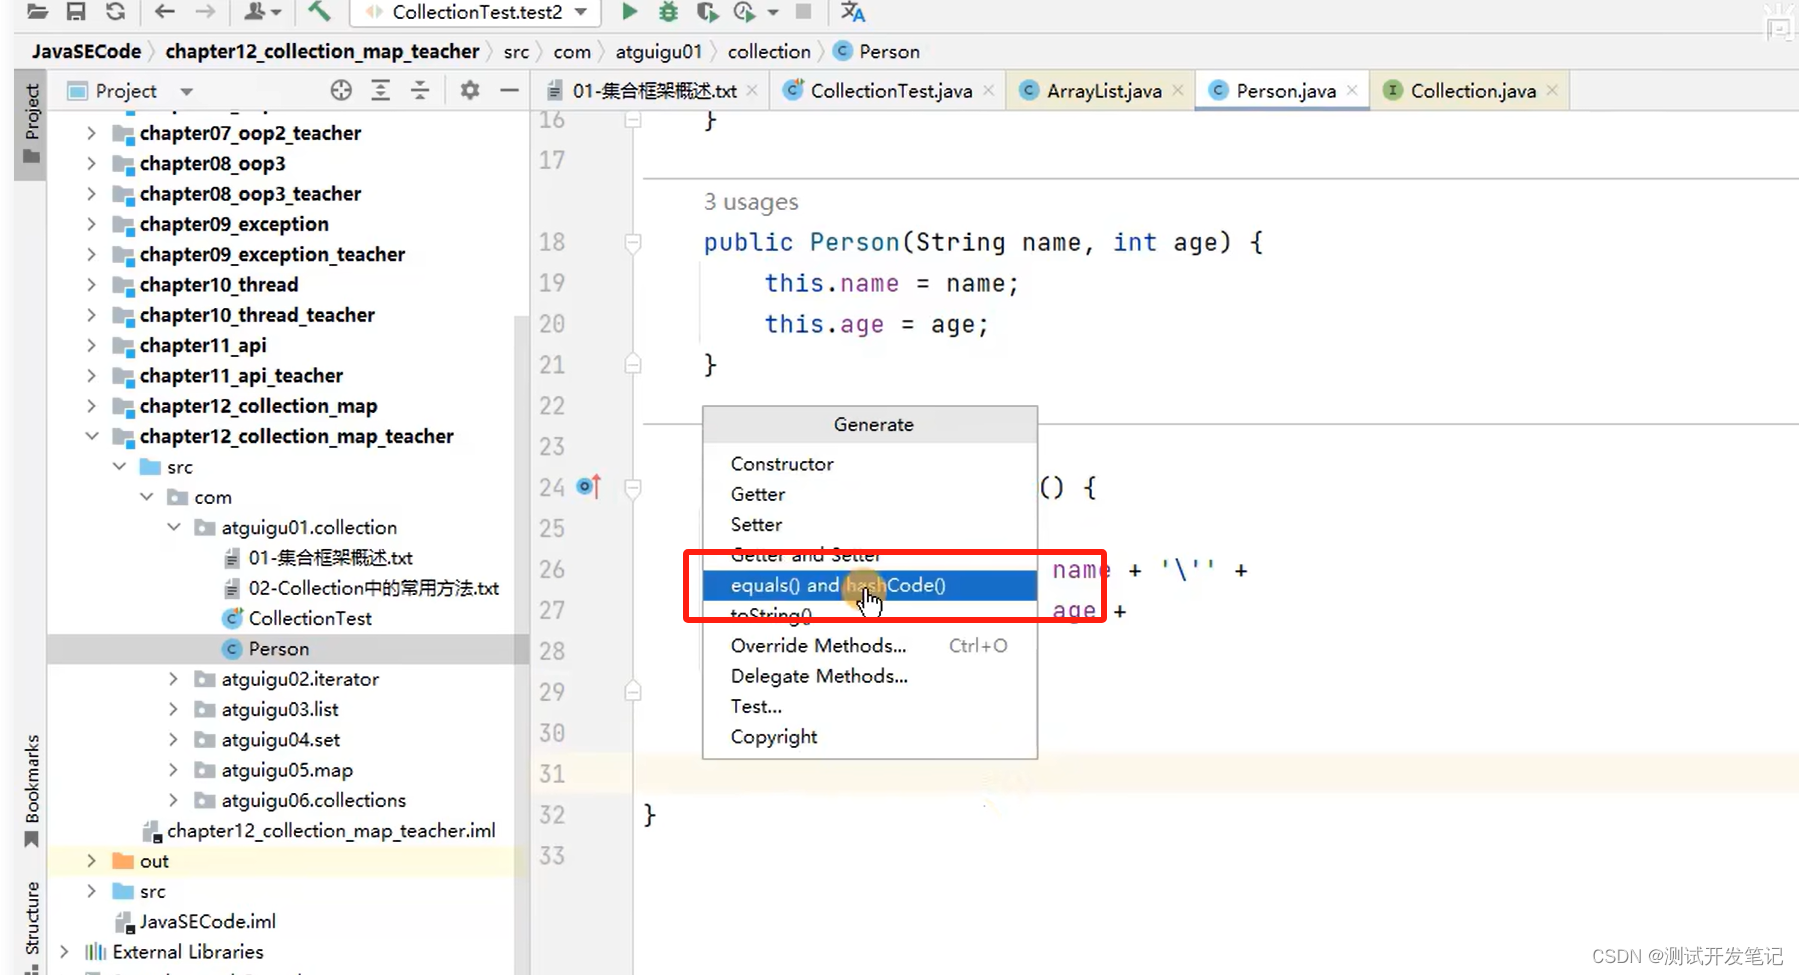1799x975 pixels.
Task: Choose equals() and hashCode() in Generate menu
Action: coord(870,586)
